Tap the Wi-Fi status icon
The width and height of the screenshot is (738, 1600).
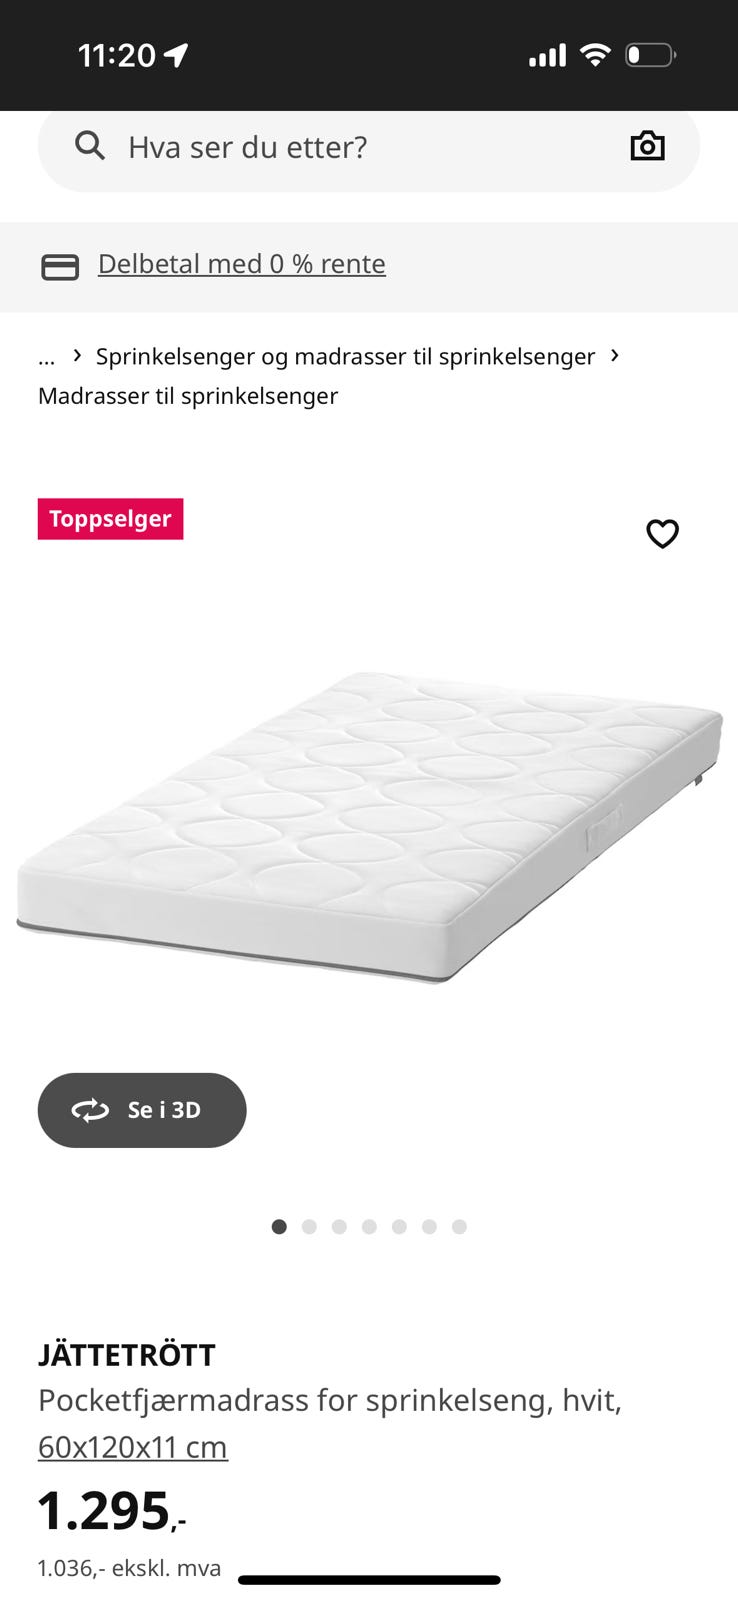[x=595, y=55]
